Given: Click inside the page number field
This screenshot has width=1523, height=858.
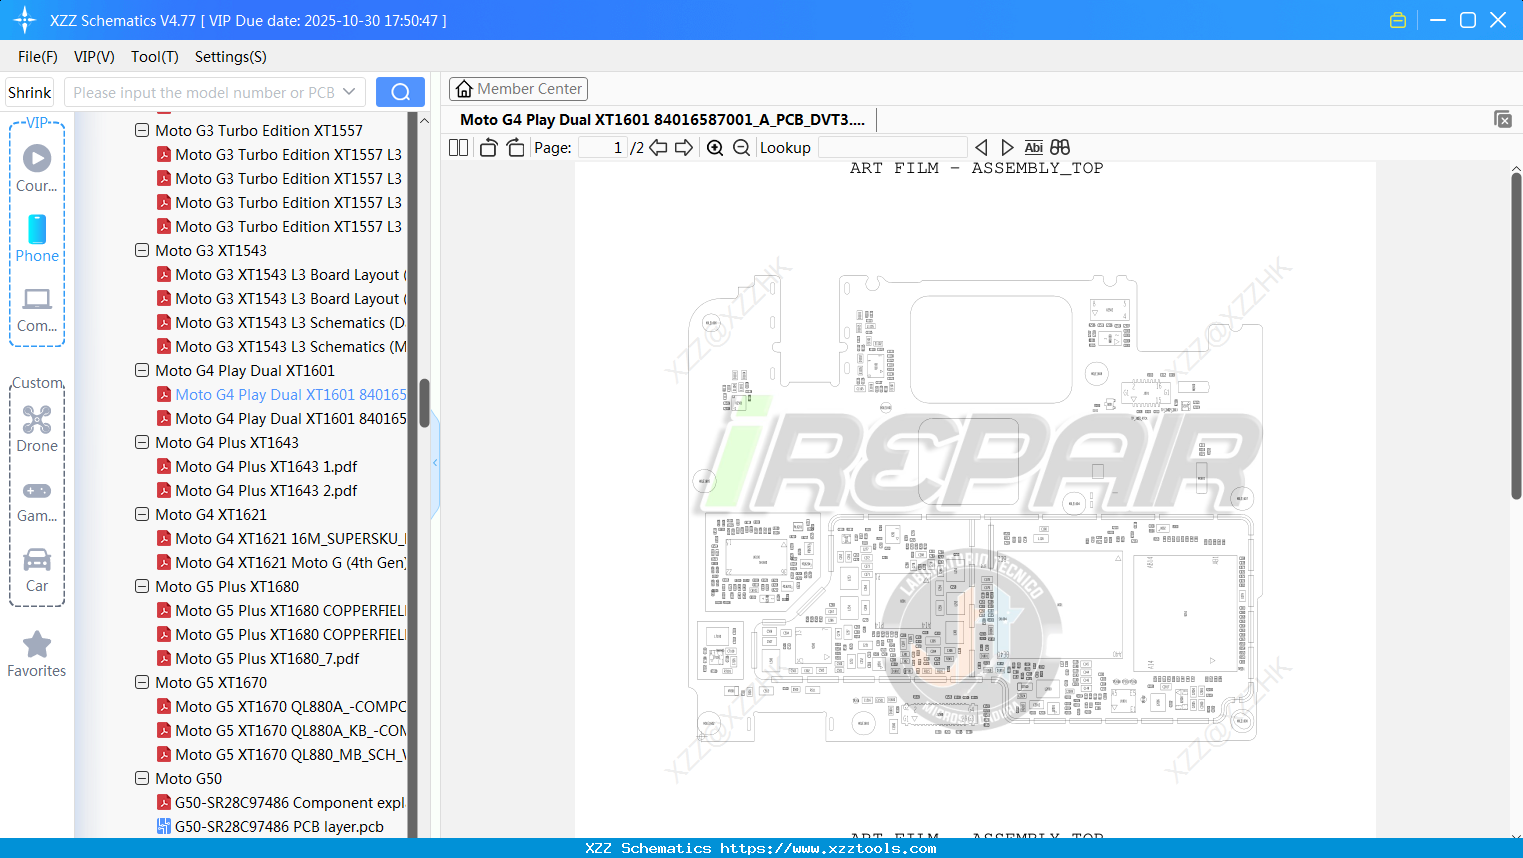Looking at the screenshot, I should click(600, 146).
